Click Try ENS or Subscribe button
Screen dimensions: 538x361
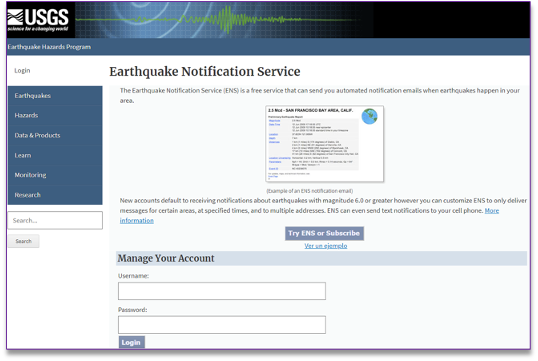tap(324, 233)
